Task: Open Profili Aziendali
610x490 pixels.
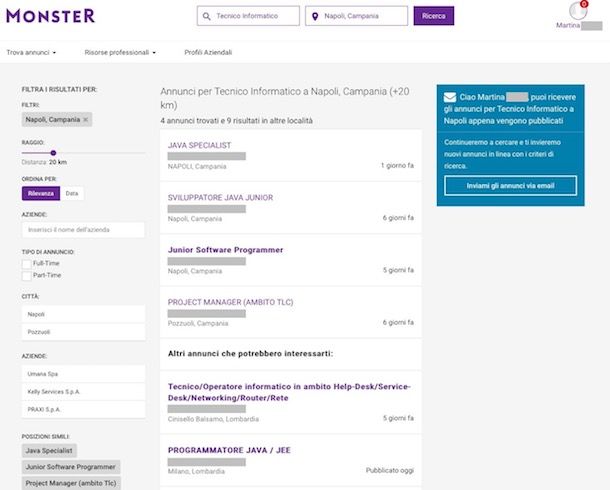Action: 208,52
